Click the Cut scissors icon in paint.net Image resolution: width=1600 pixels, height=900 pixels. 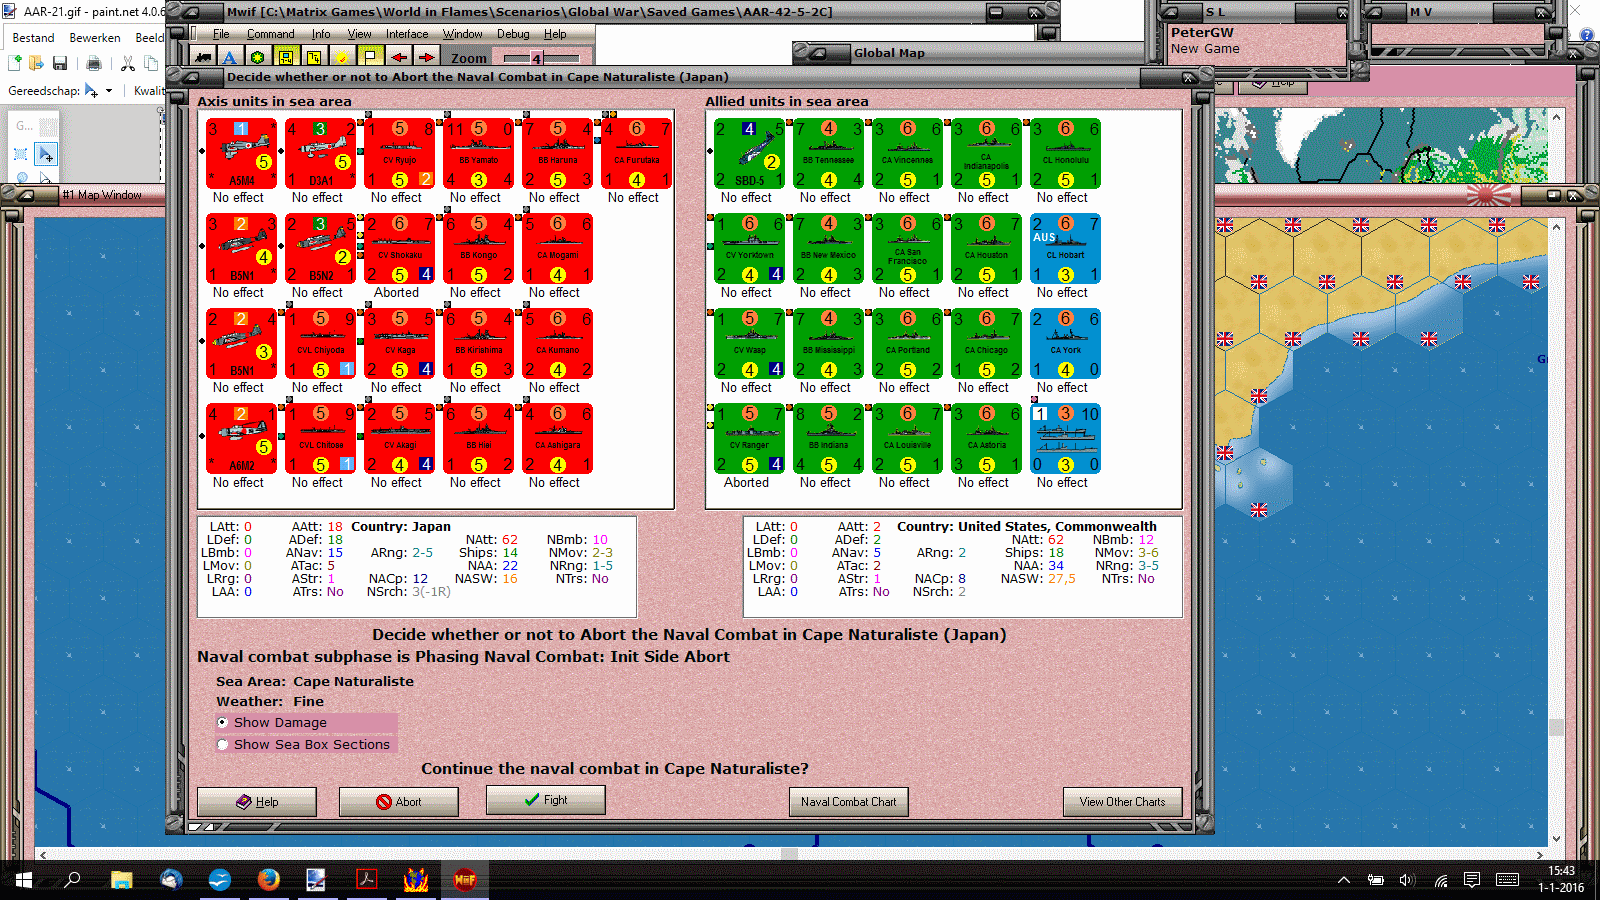click(128, 63)
